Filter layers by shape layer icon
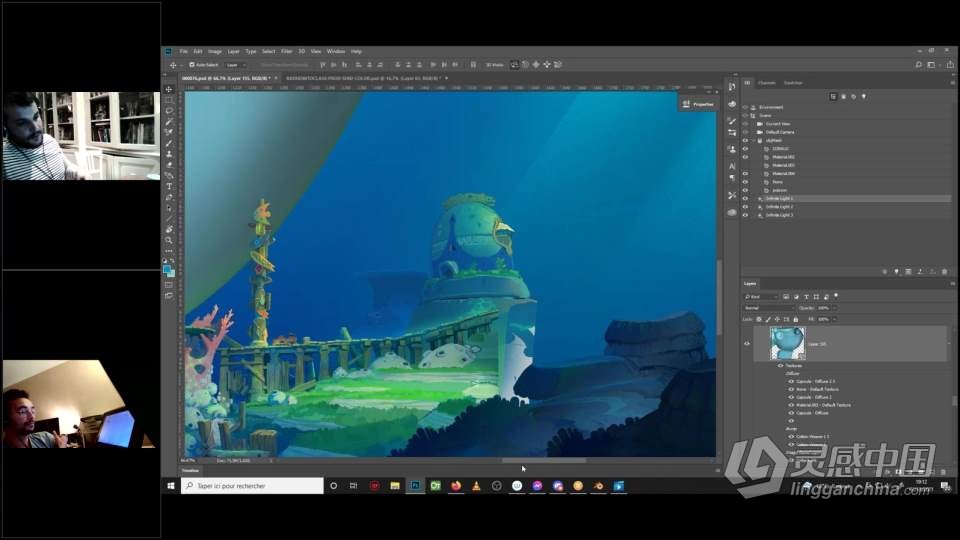This screenshot has height=540, width=960. click(x=816, y=297)
